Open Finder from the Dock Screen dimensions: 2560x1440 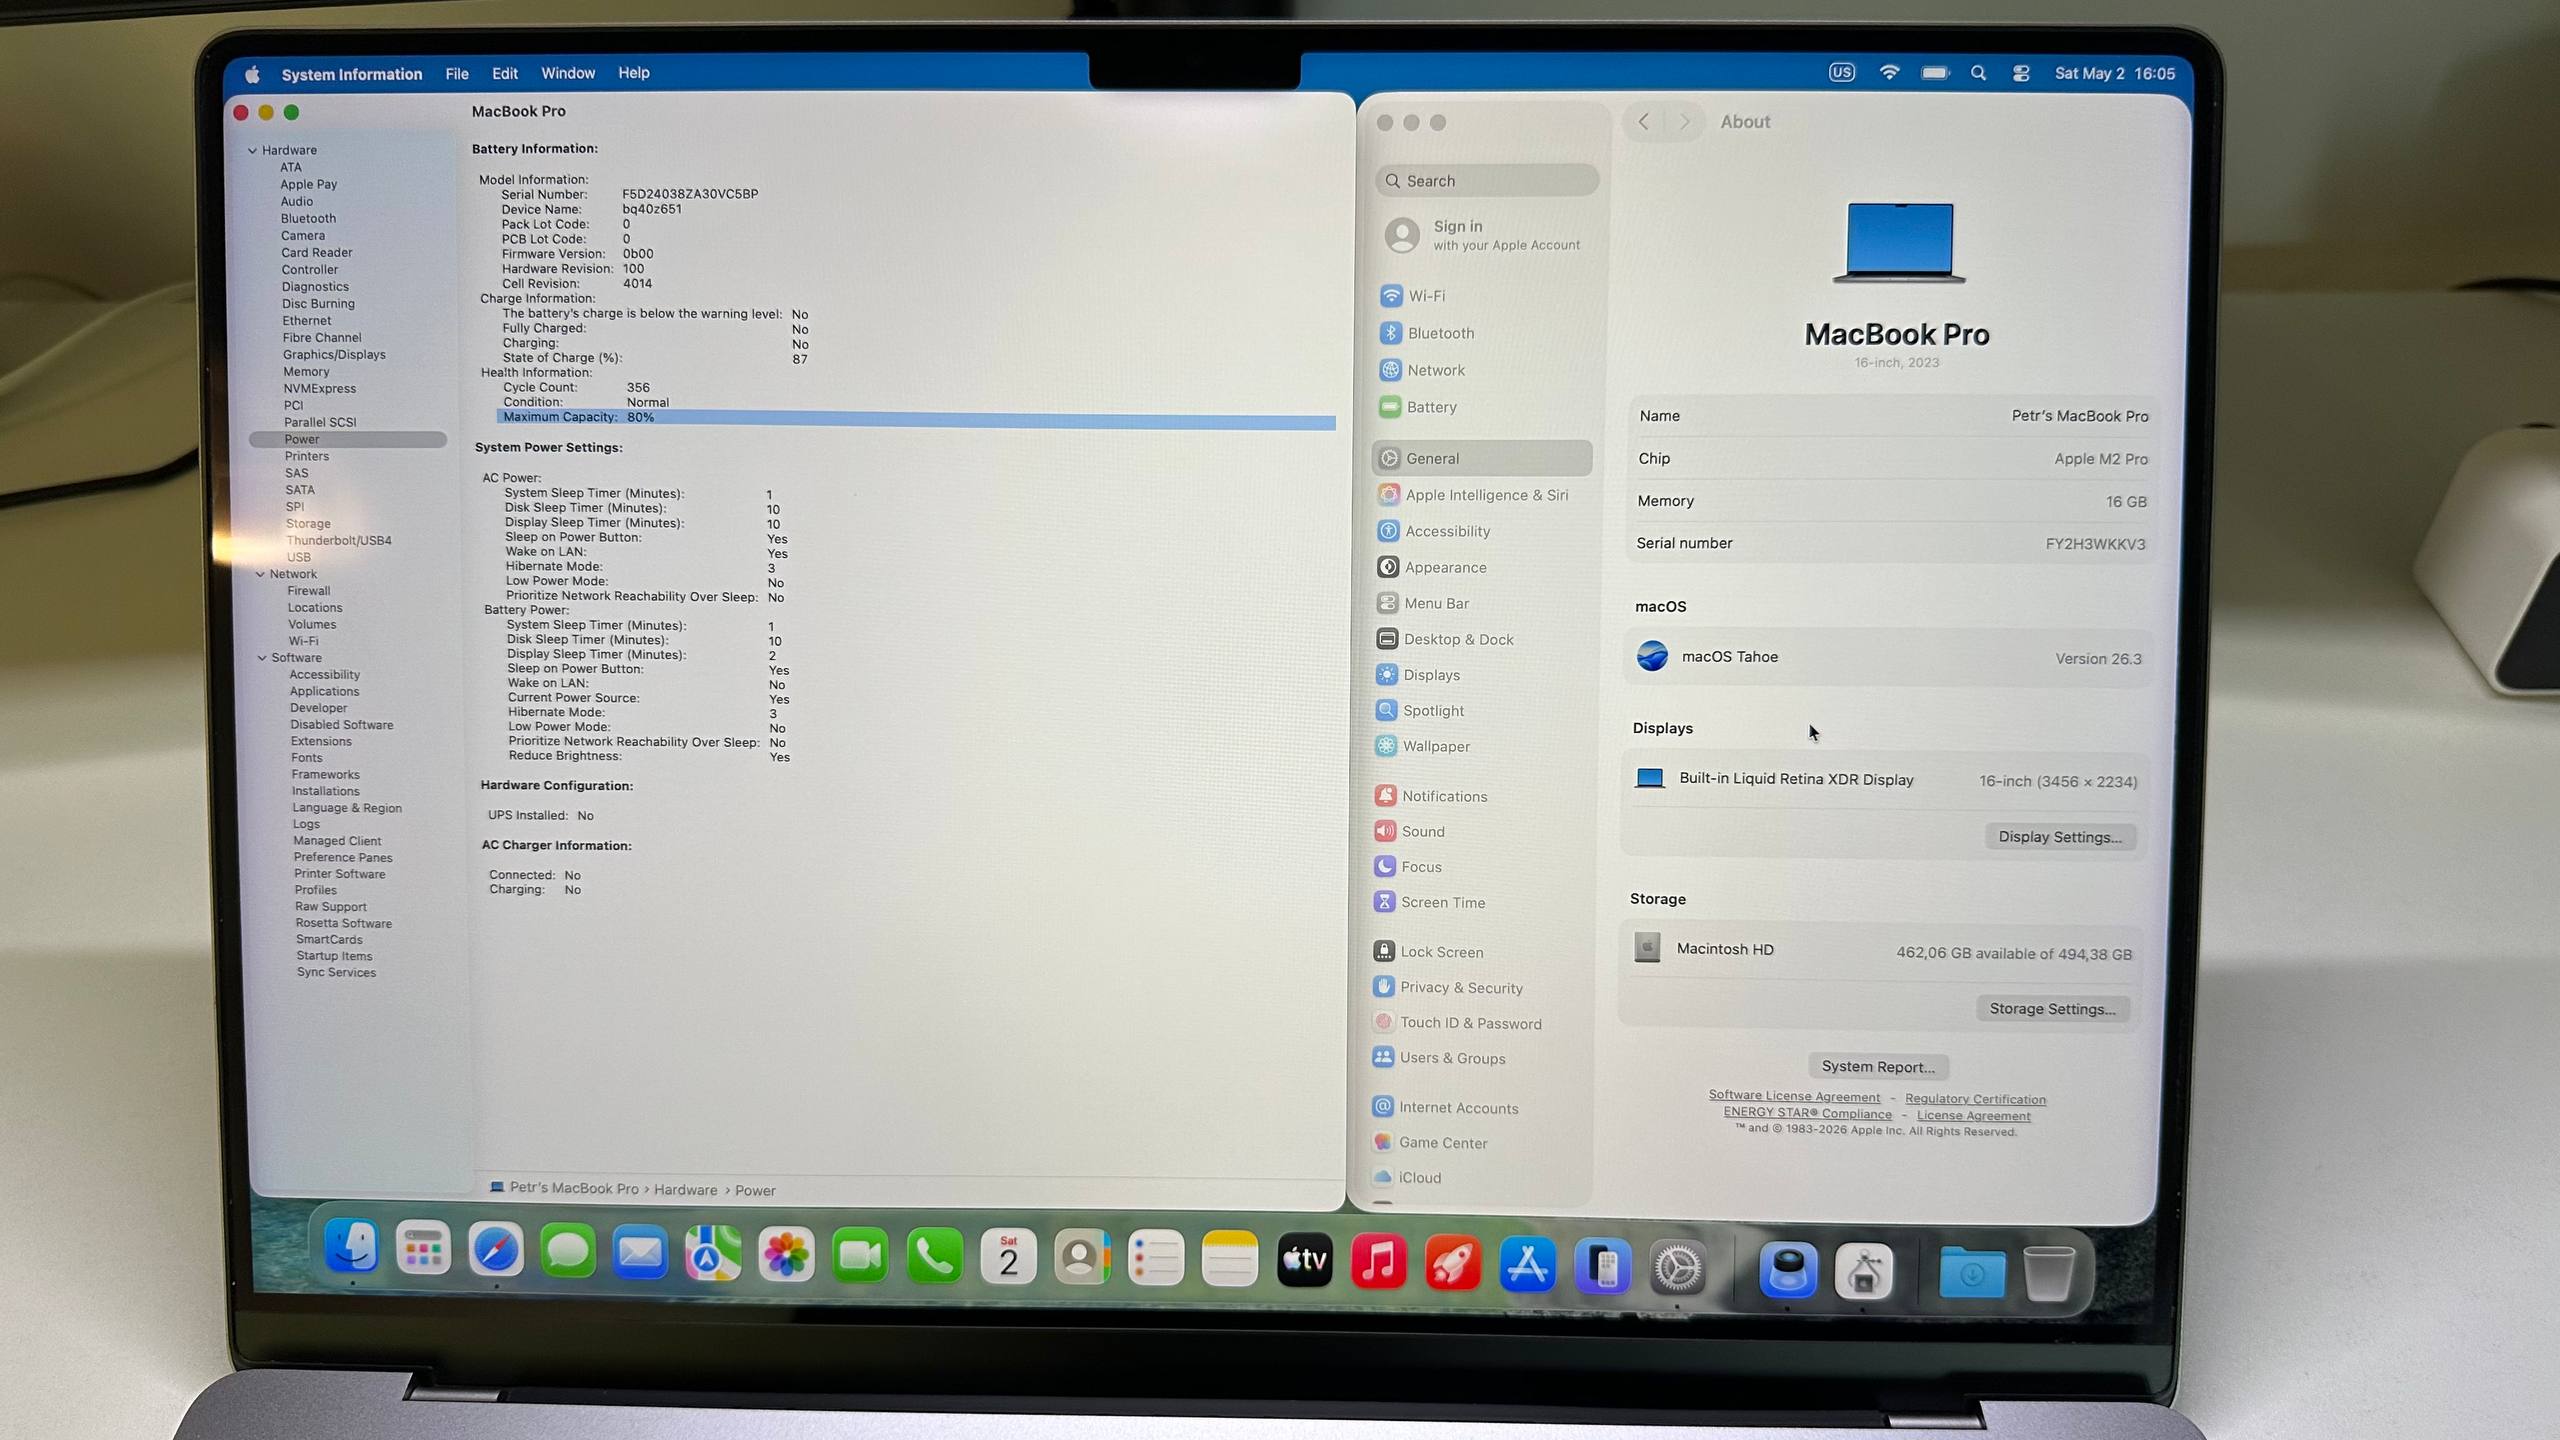pos(352,1247)
